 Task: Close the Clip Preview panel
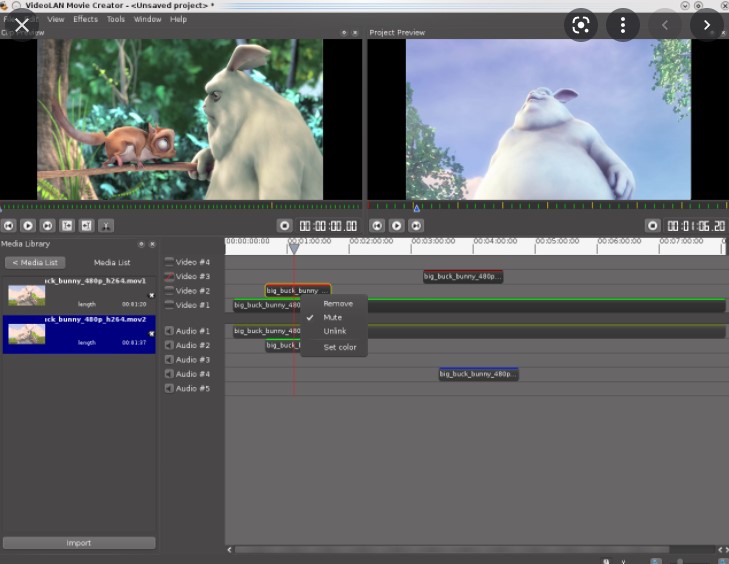pyautogui.click(x=355, y=33)
